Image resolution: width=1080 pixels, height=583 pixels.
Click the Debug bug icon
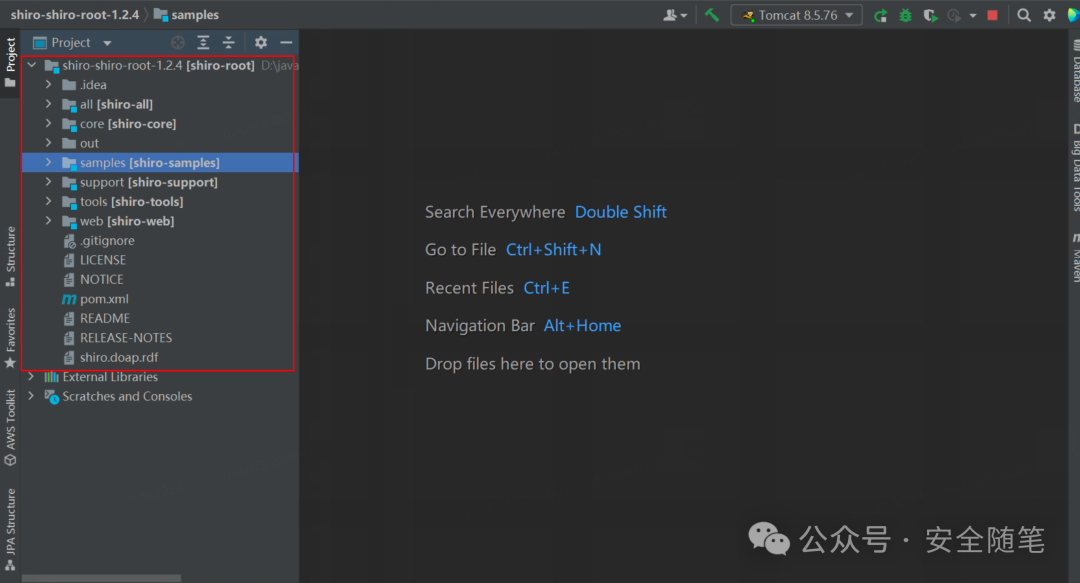tap(905, 15)
